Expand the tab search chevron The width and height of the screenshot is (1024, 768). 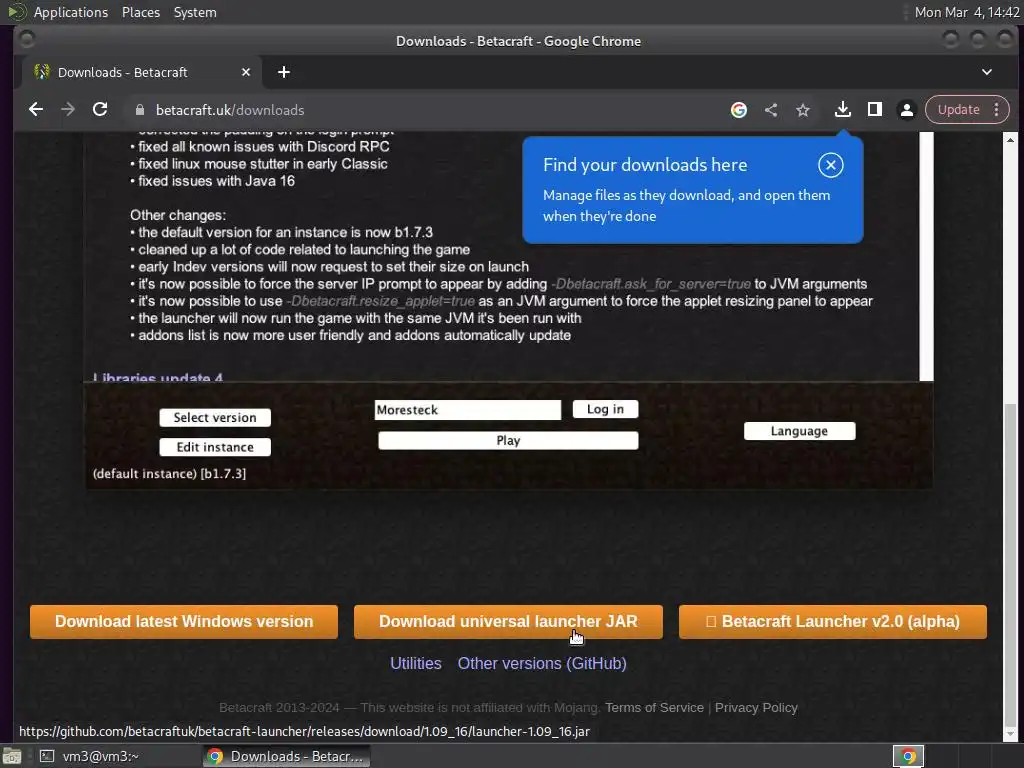pyautogui.click(x=987, y=72)
